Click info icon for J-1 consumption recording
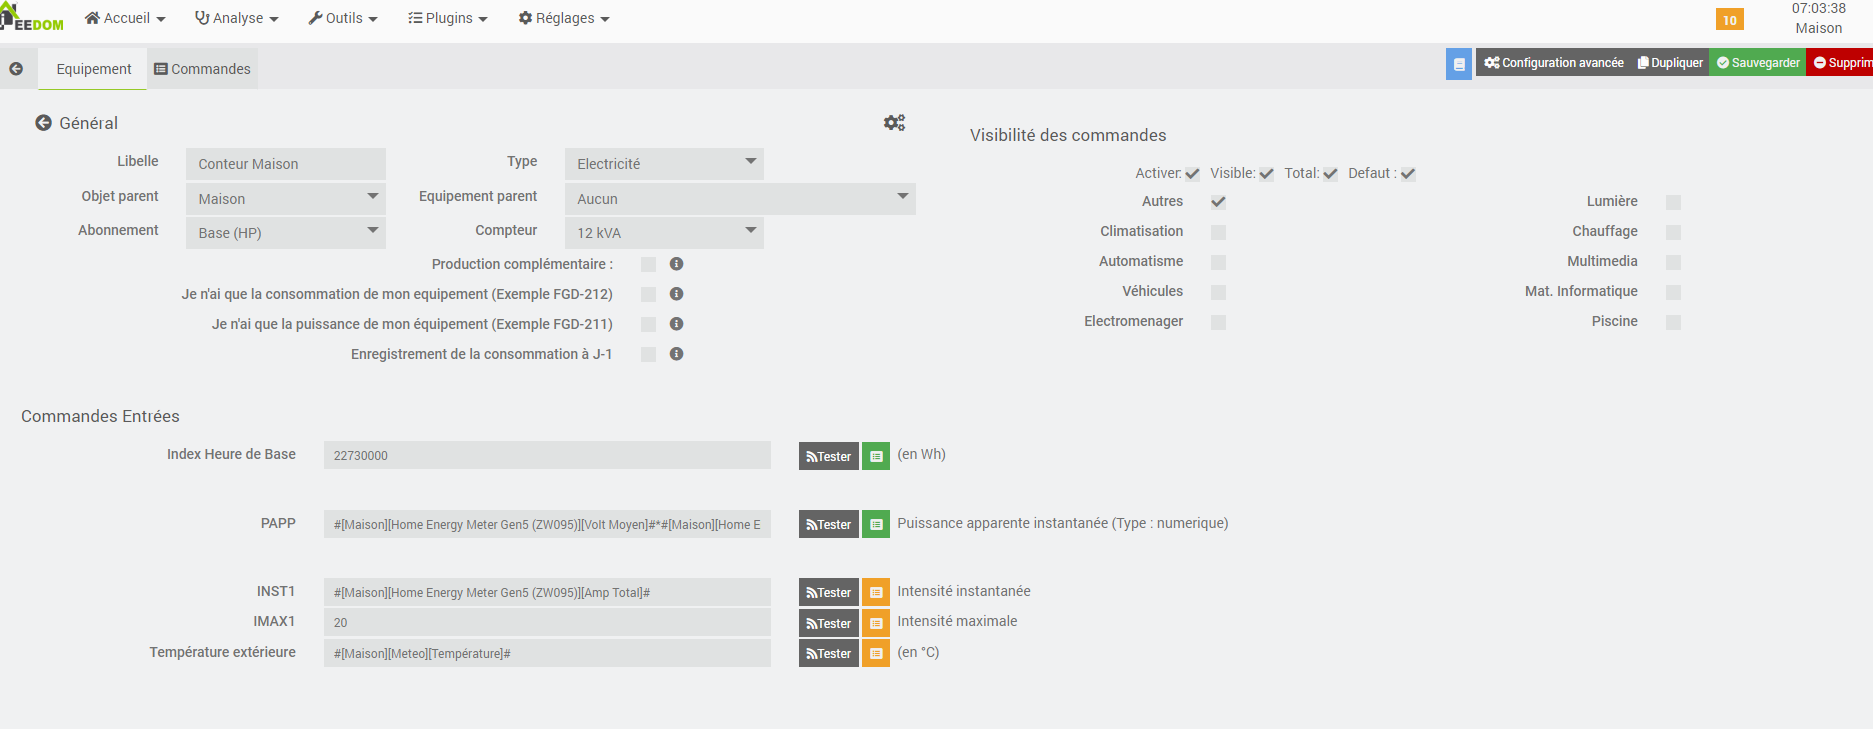The height and width of the screenshot is (729, 1873). [677, 354]
